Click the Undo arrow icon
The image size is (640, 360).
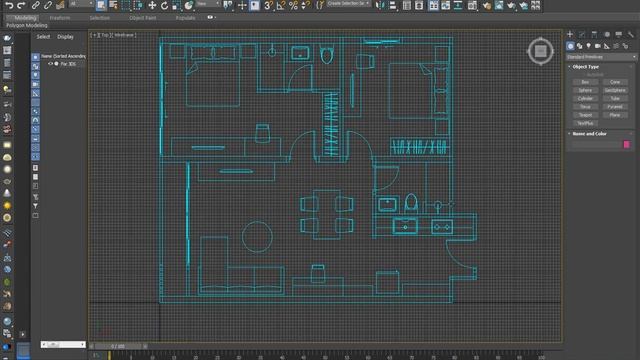point(9,5)
